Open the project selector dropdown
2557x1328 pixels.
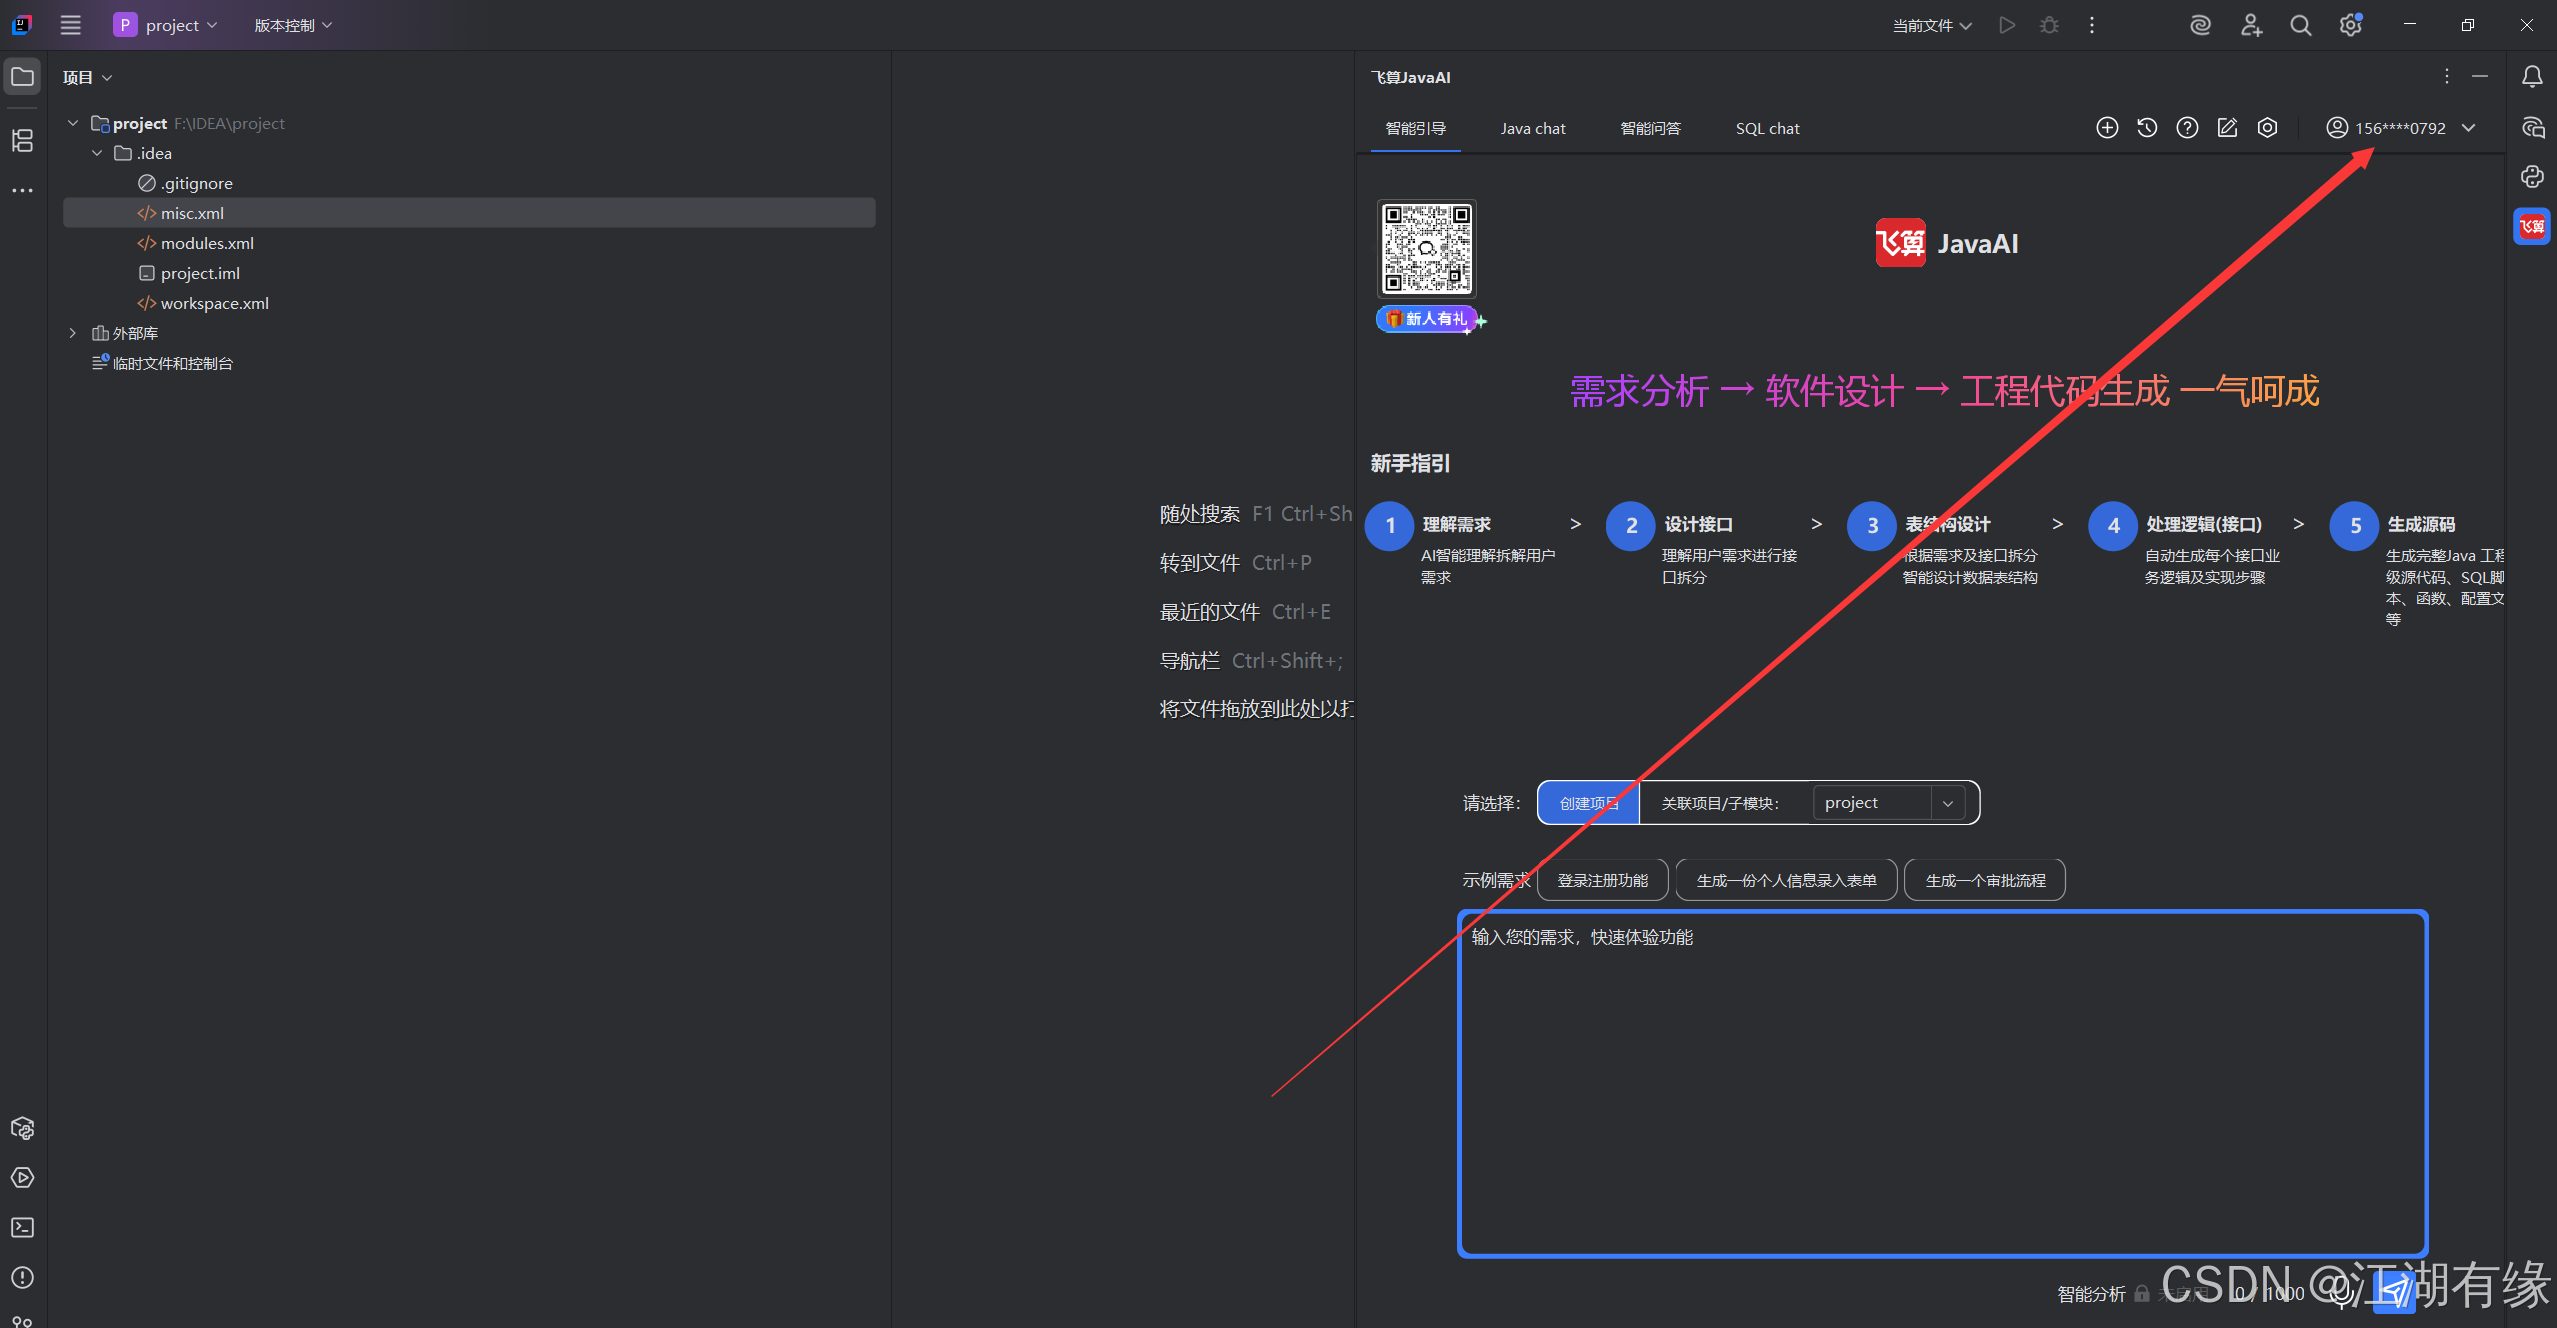point(165,25)
